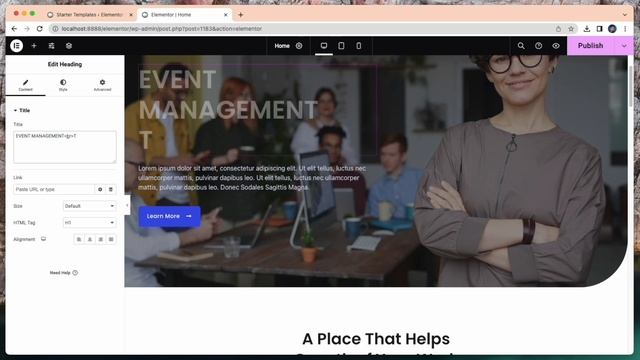Share page icon in address bar

pos(558,29)
